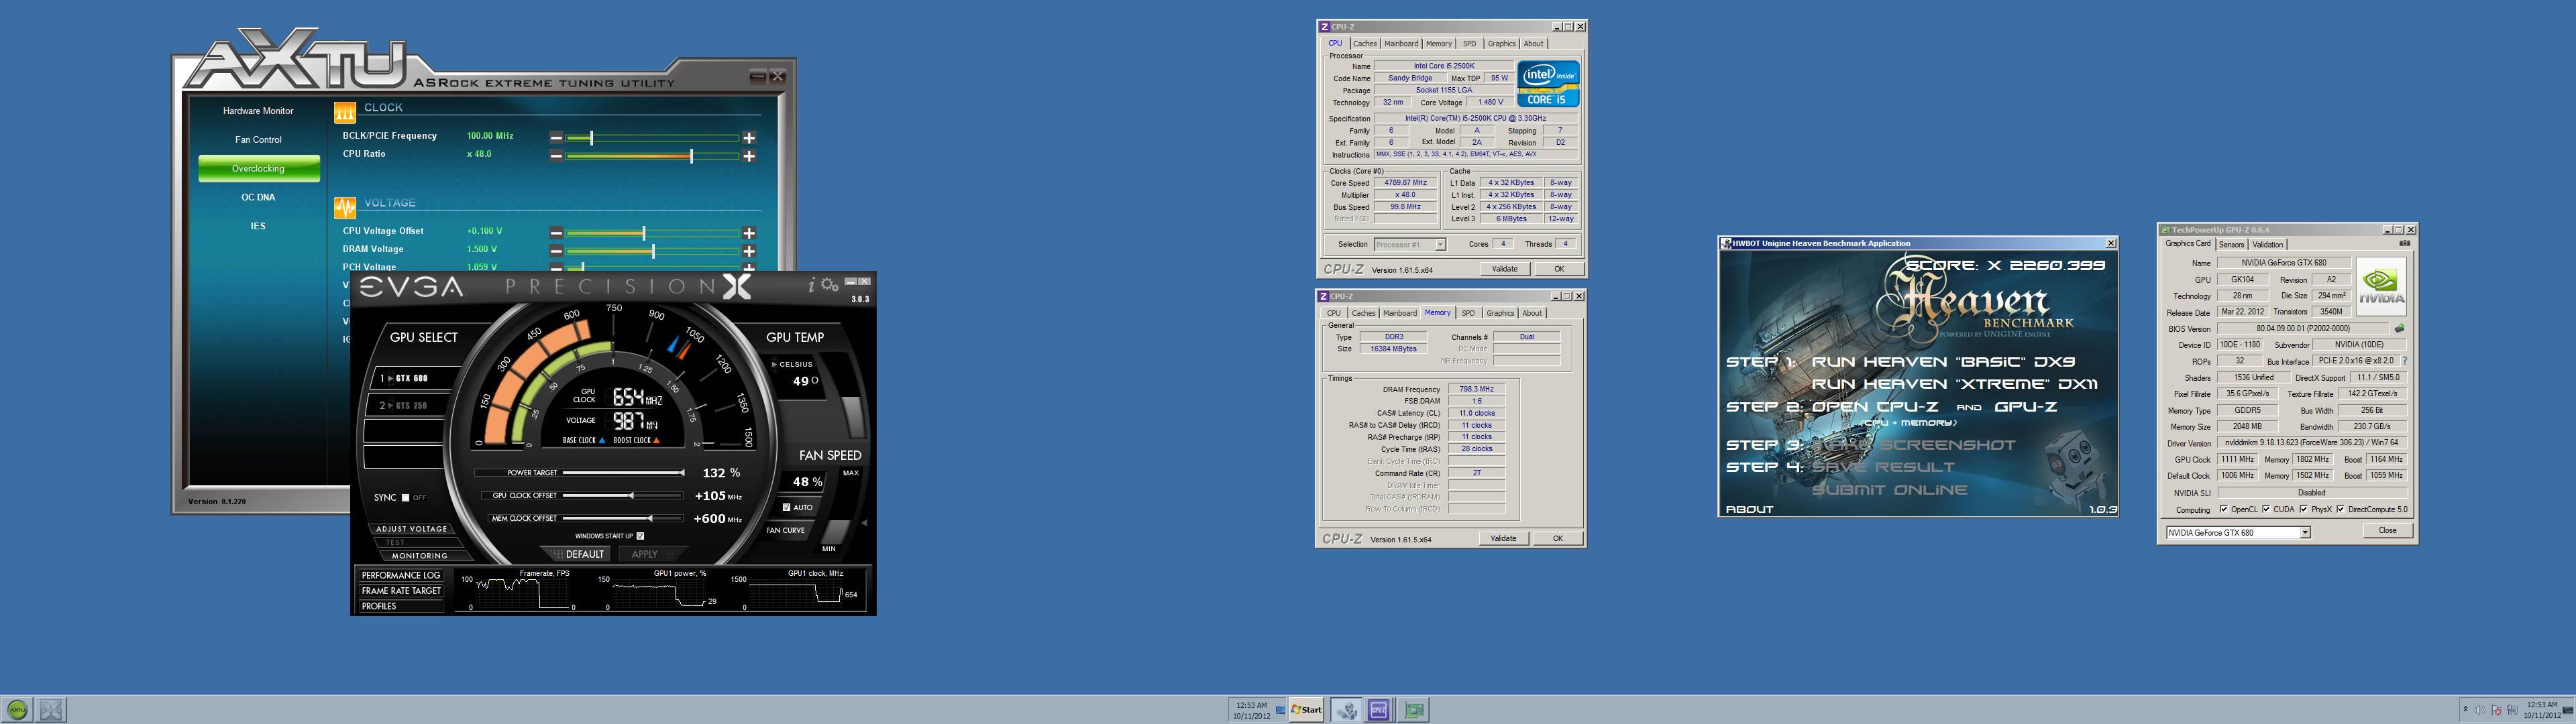Switch to SPD tab in bottom CPU-Z window

click(1467, 313)
